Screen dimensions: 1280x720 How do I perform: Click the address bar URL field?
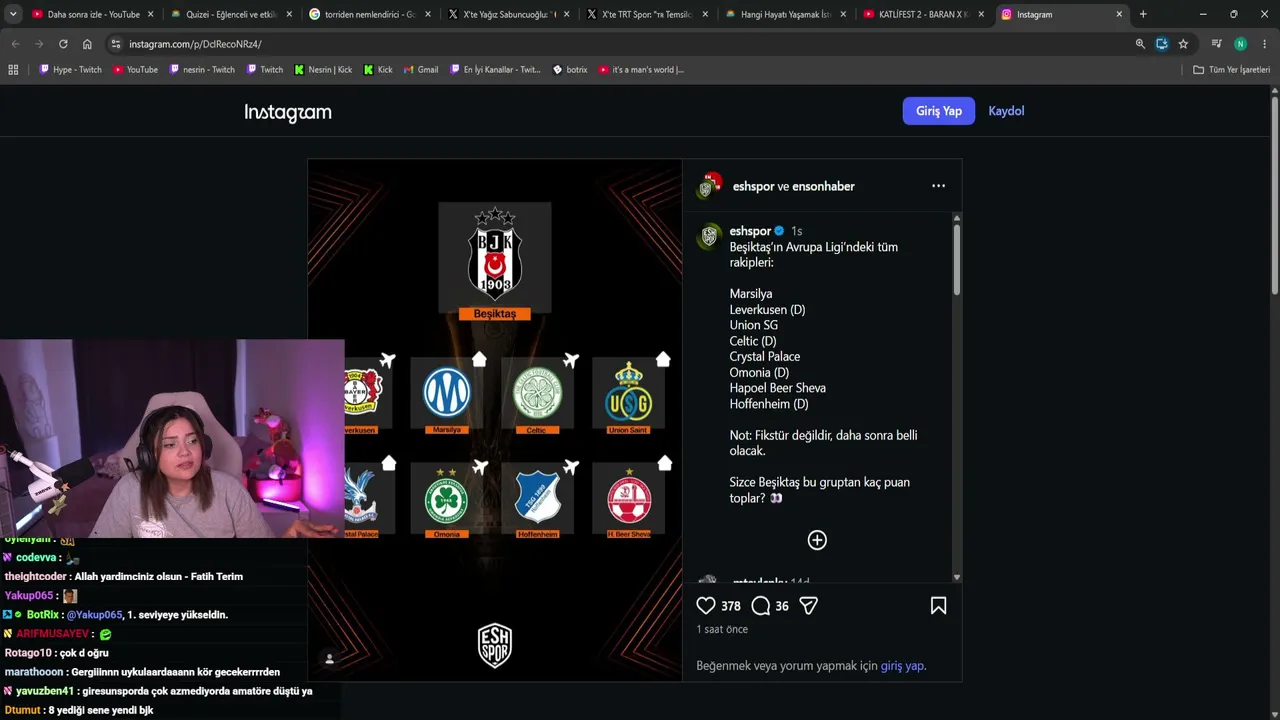(620, 44)
